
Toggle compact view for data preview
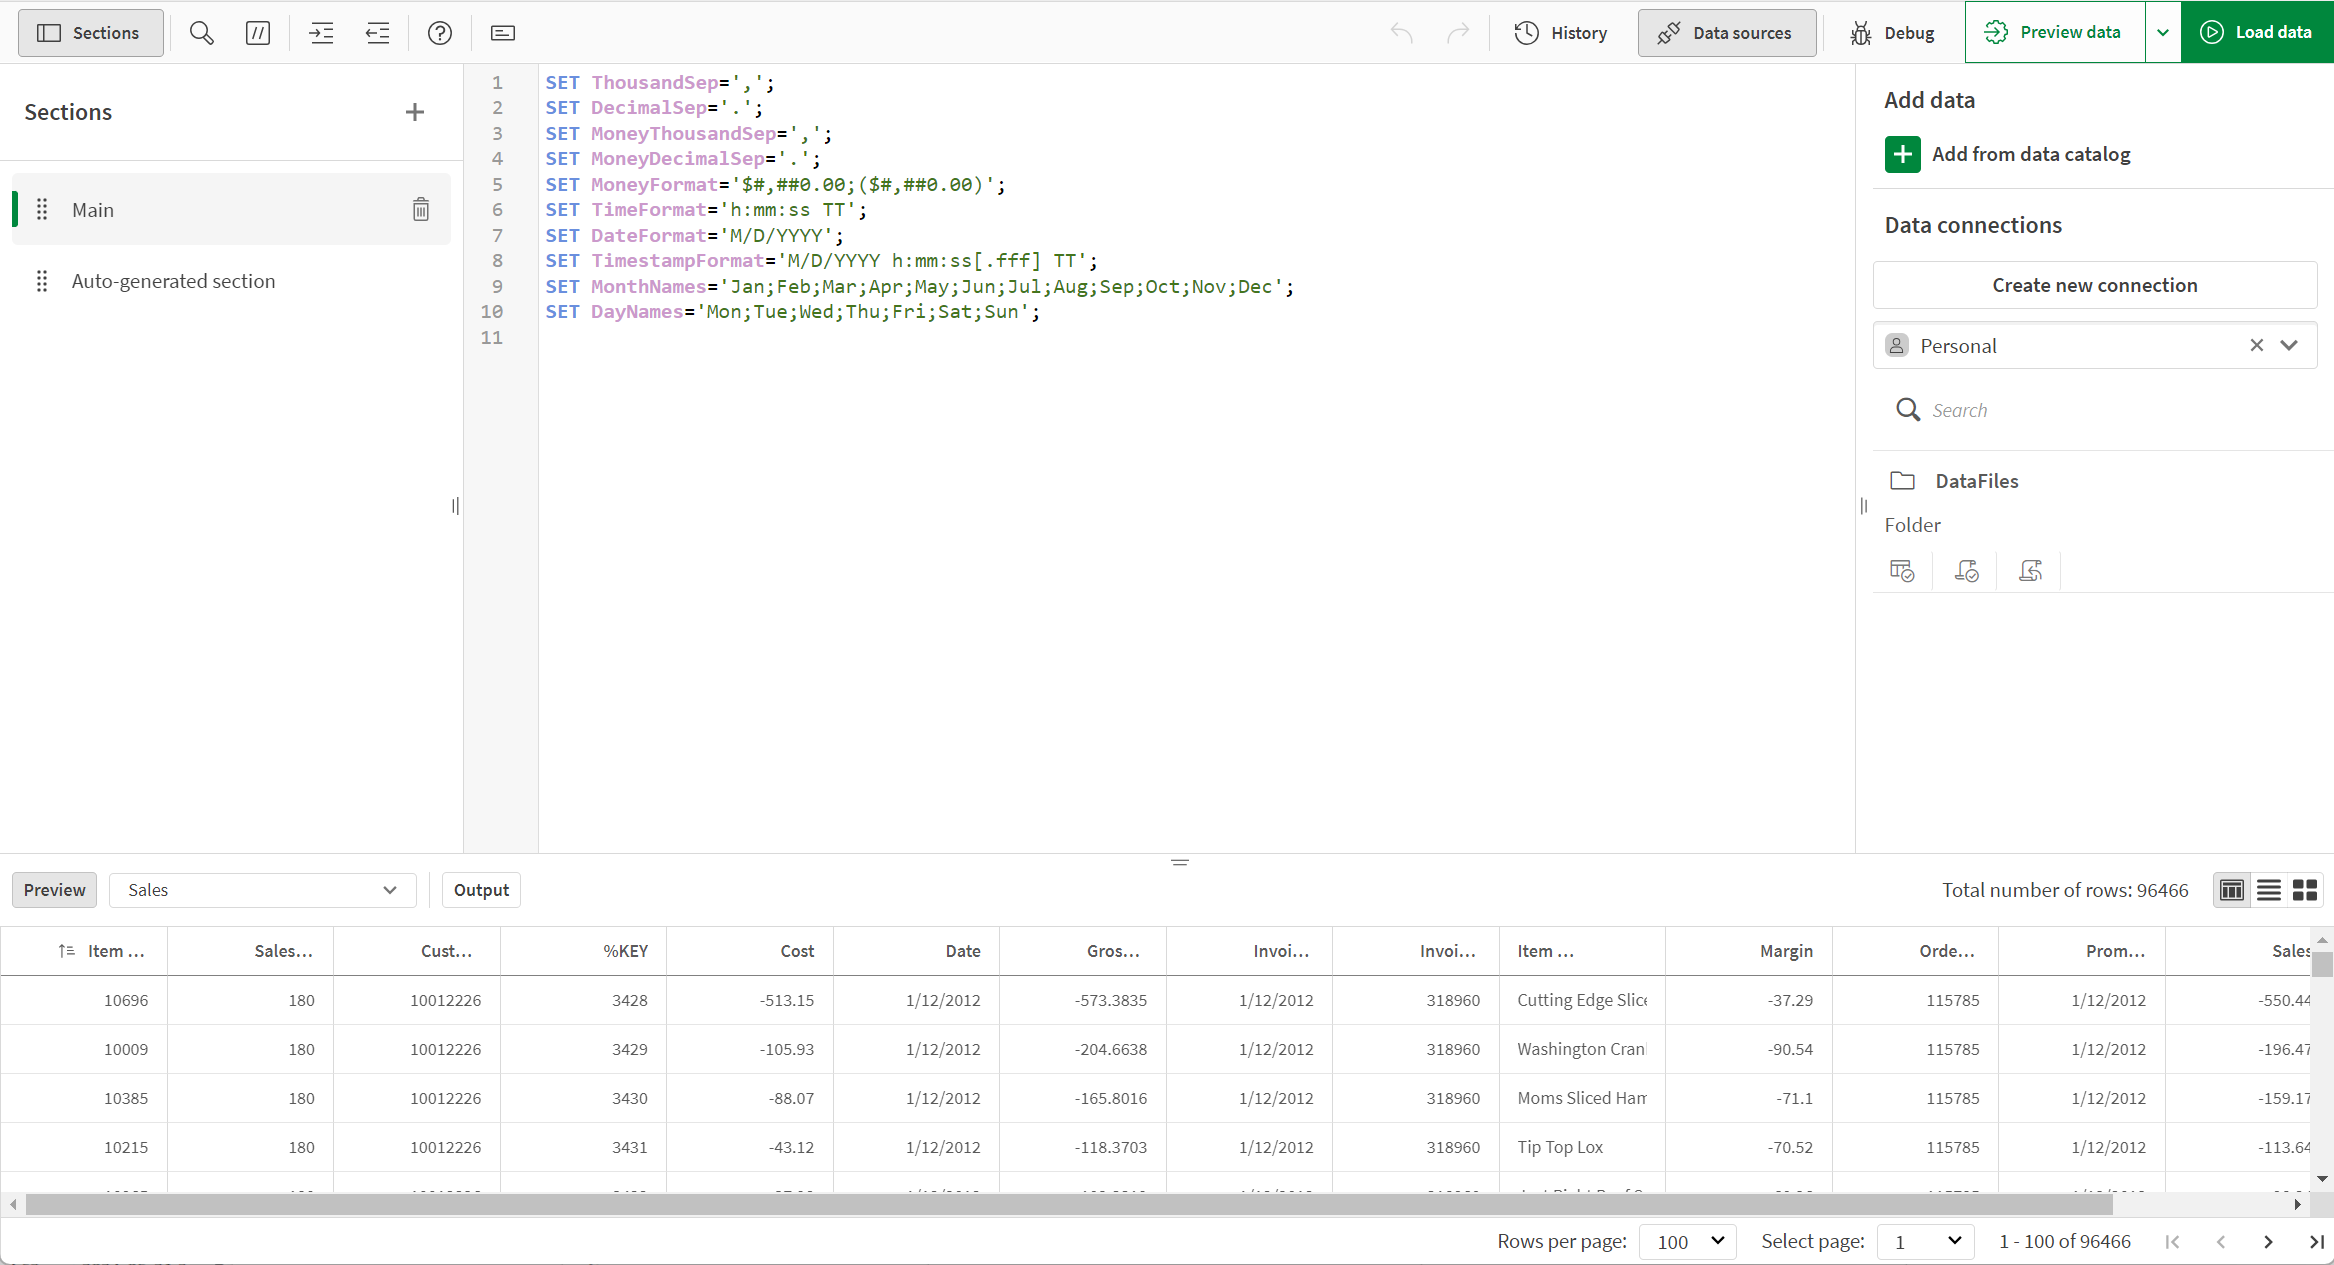2267,890
